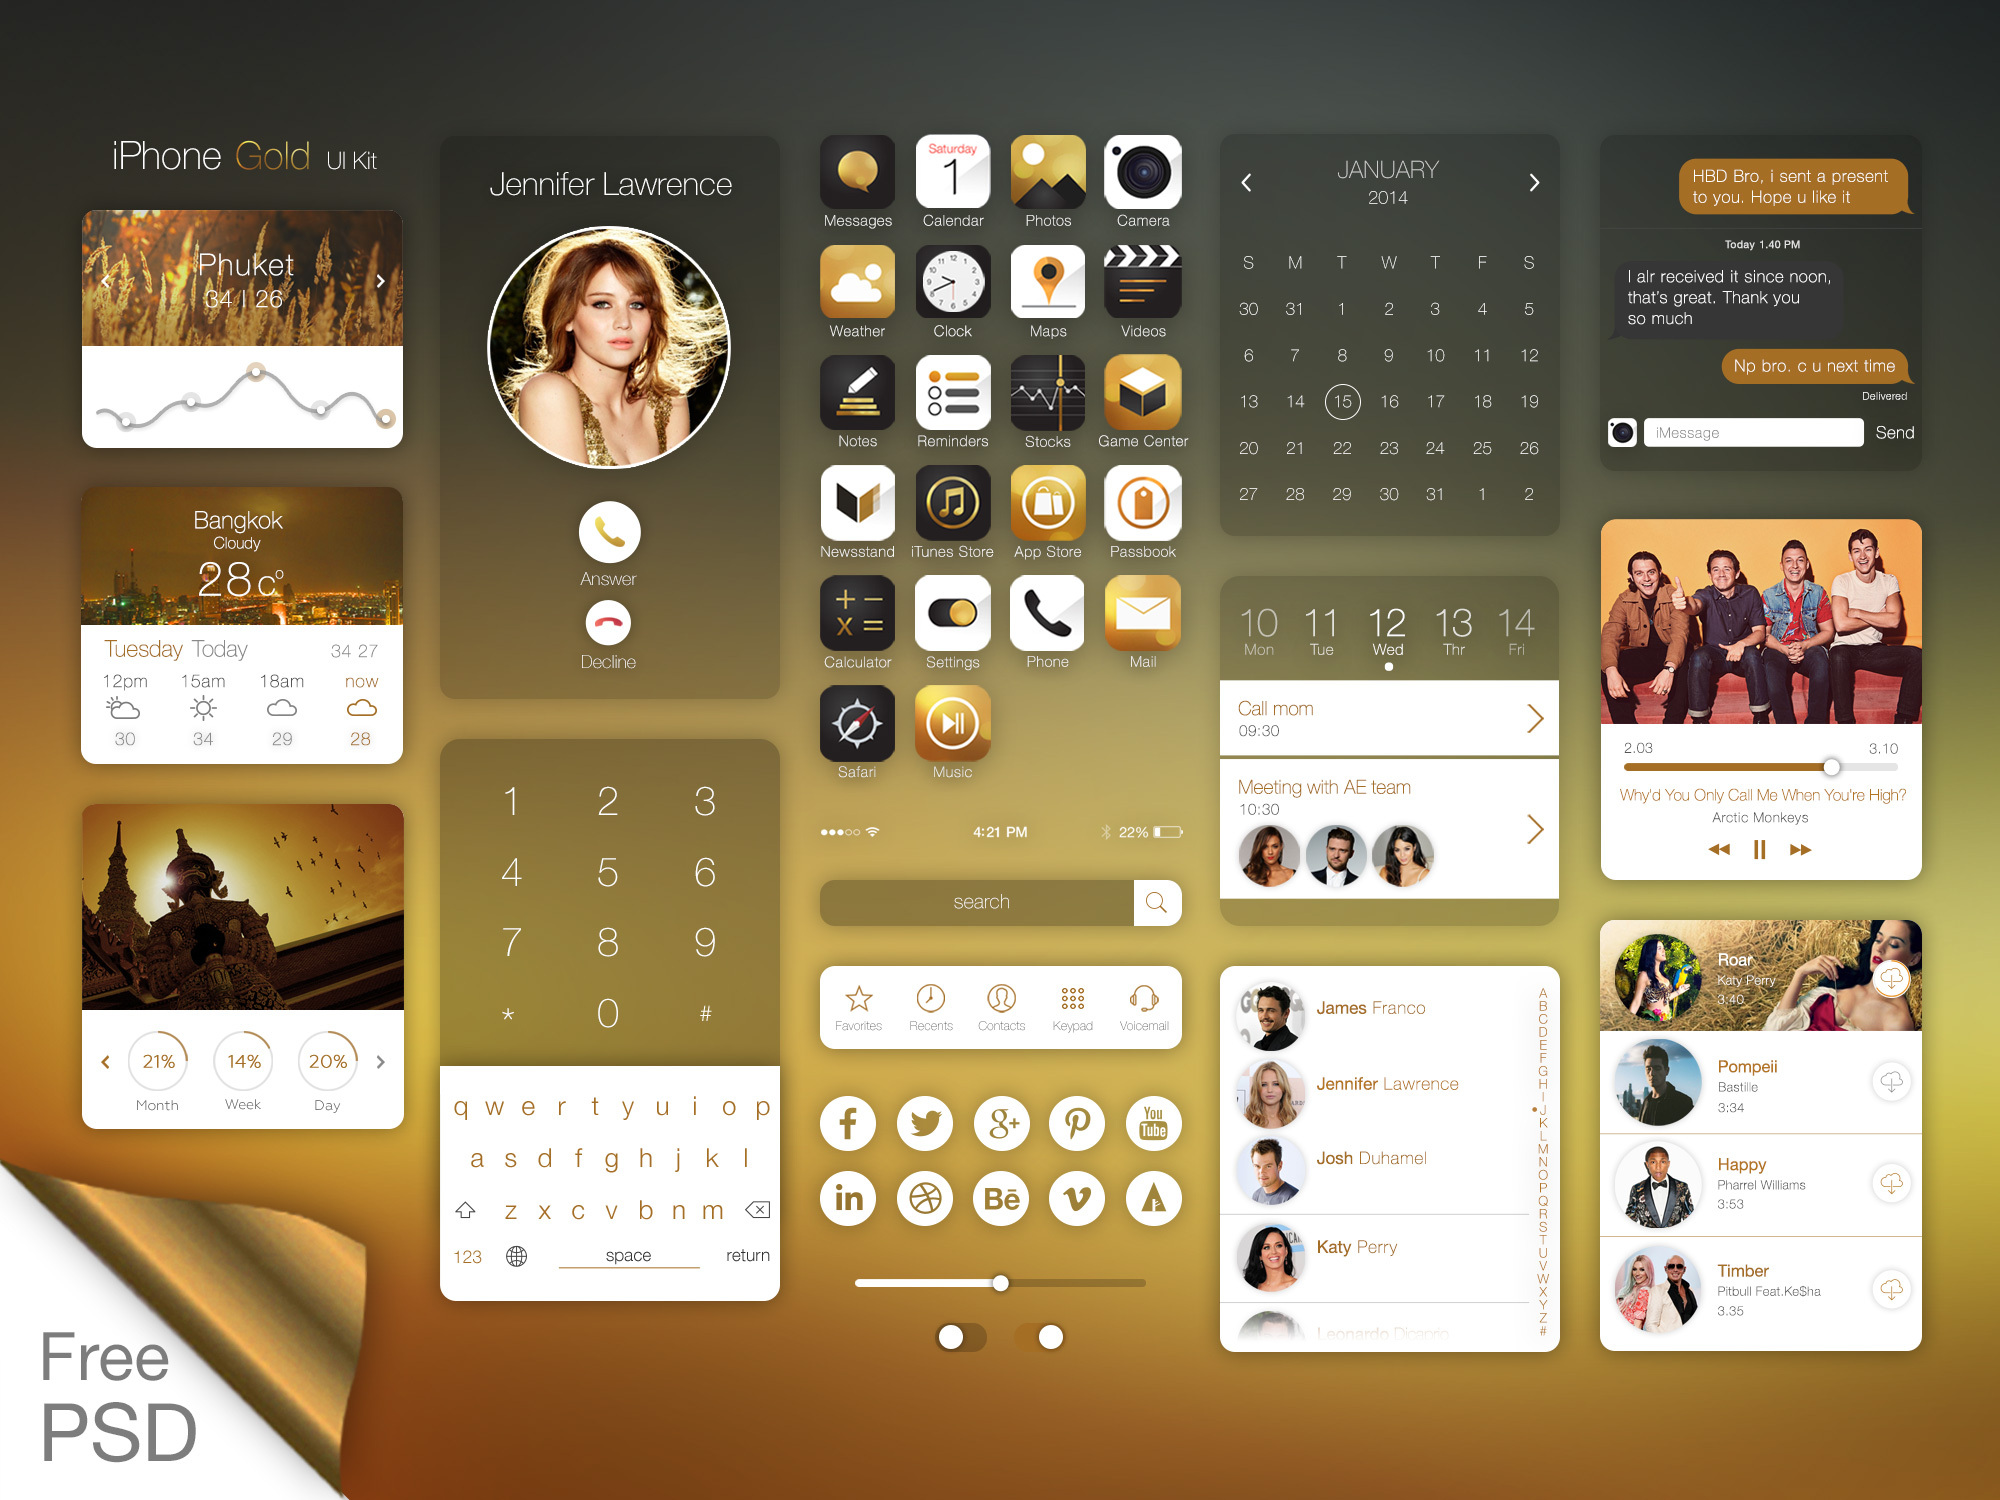
Task: Open the Music app icon
Action: (951, 736)
